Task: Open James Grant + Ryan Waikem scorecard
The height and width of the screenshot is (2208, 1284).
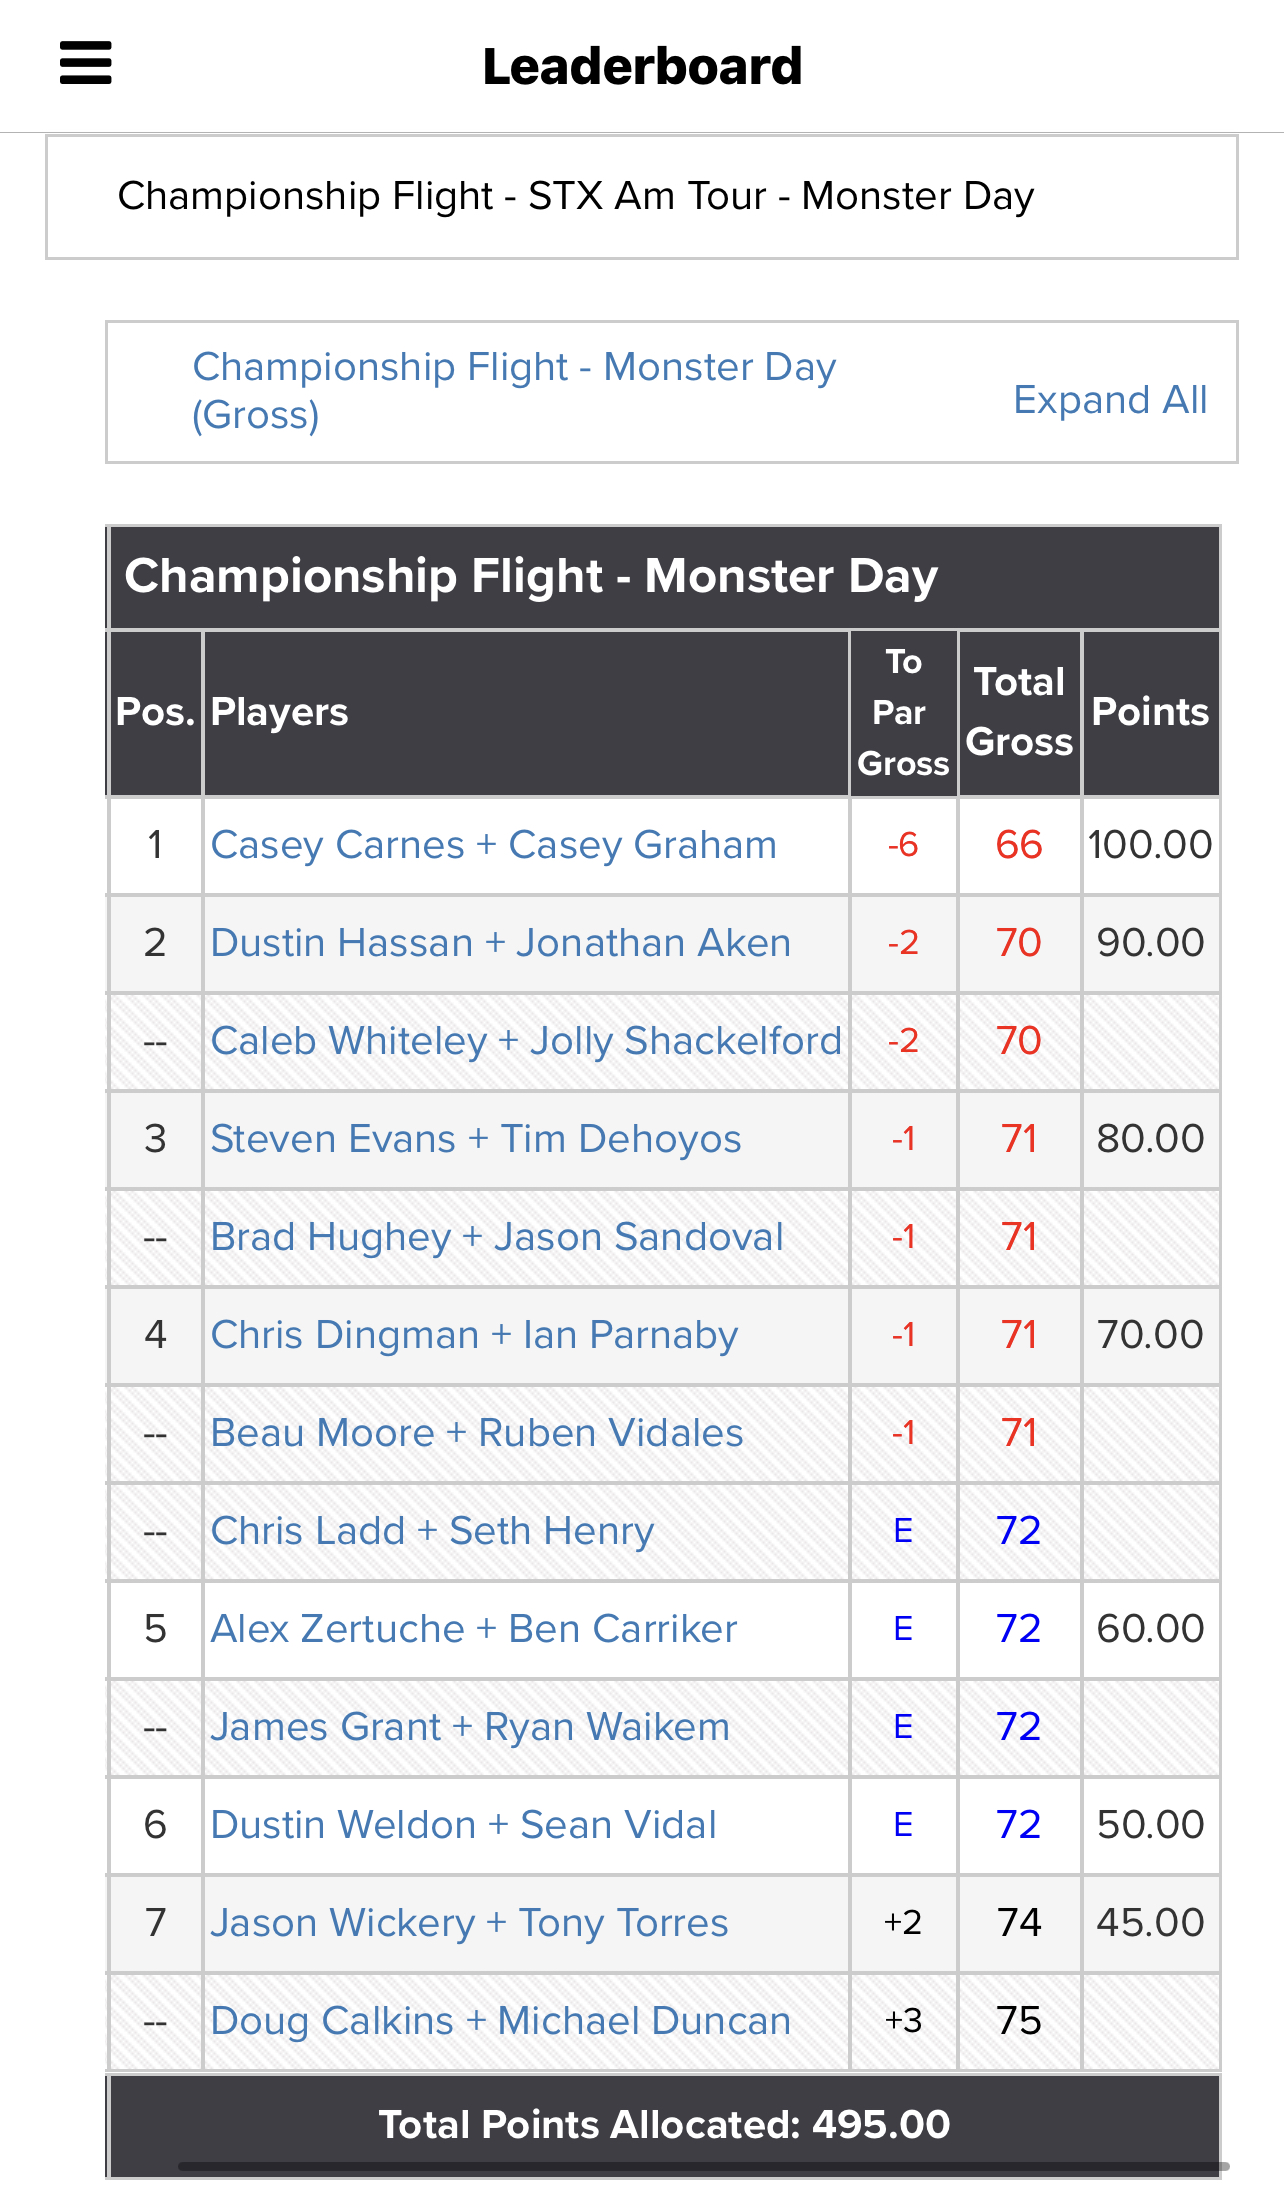Action: click(470, 1727)
